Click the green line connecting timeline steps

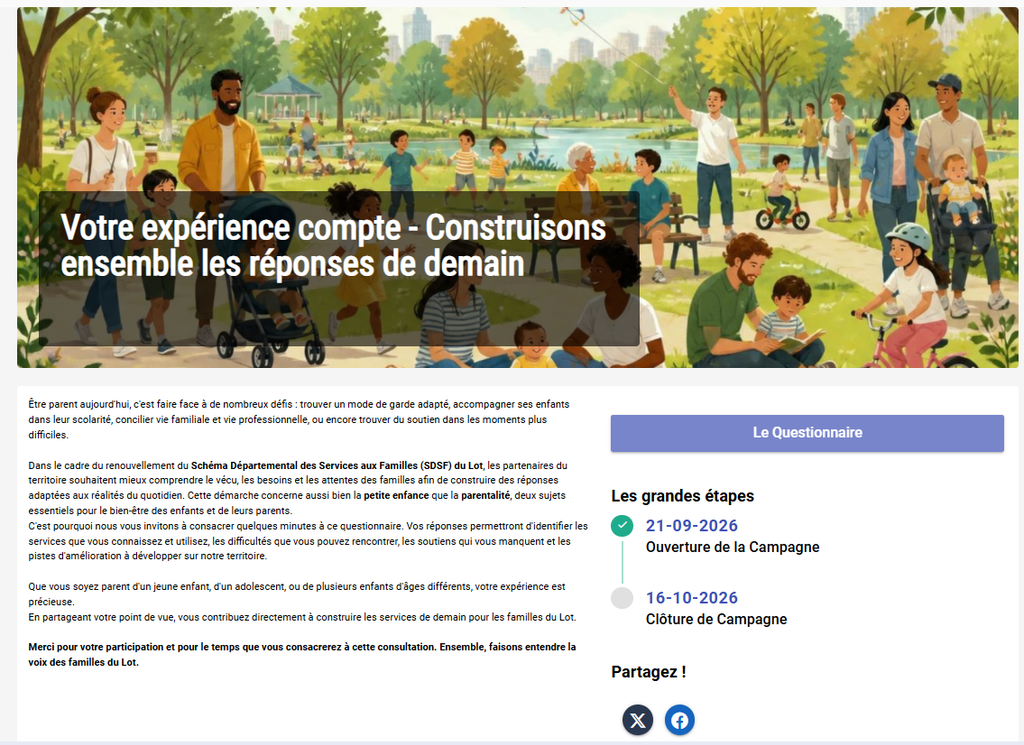[622, 562]
